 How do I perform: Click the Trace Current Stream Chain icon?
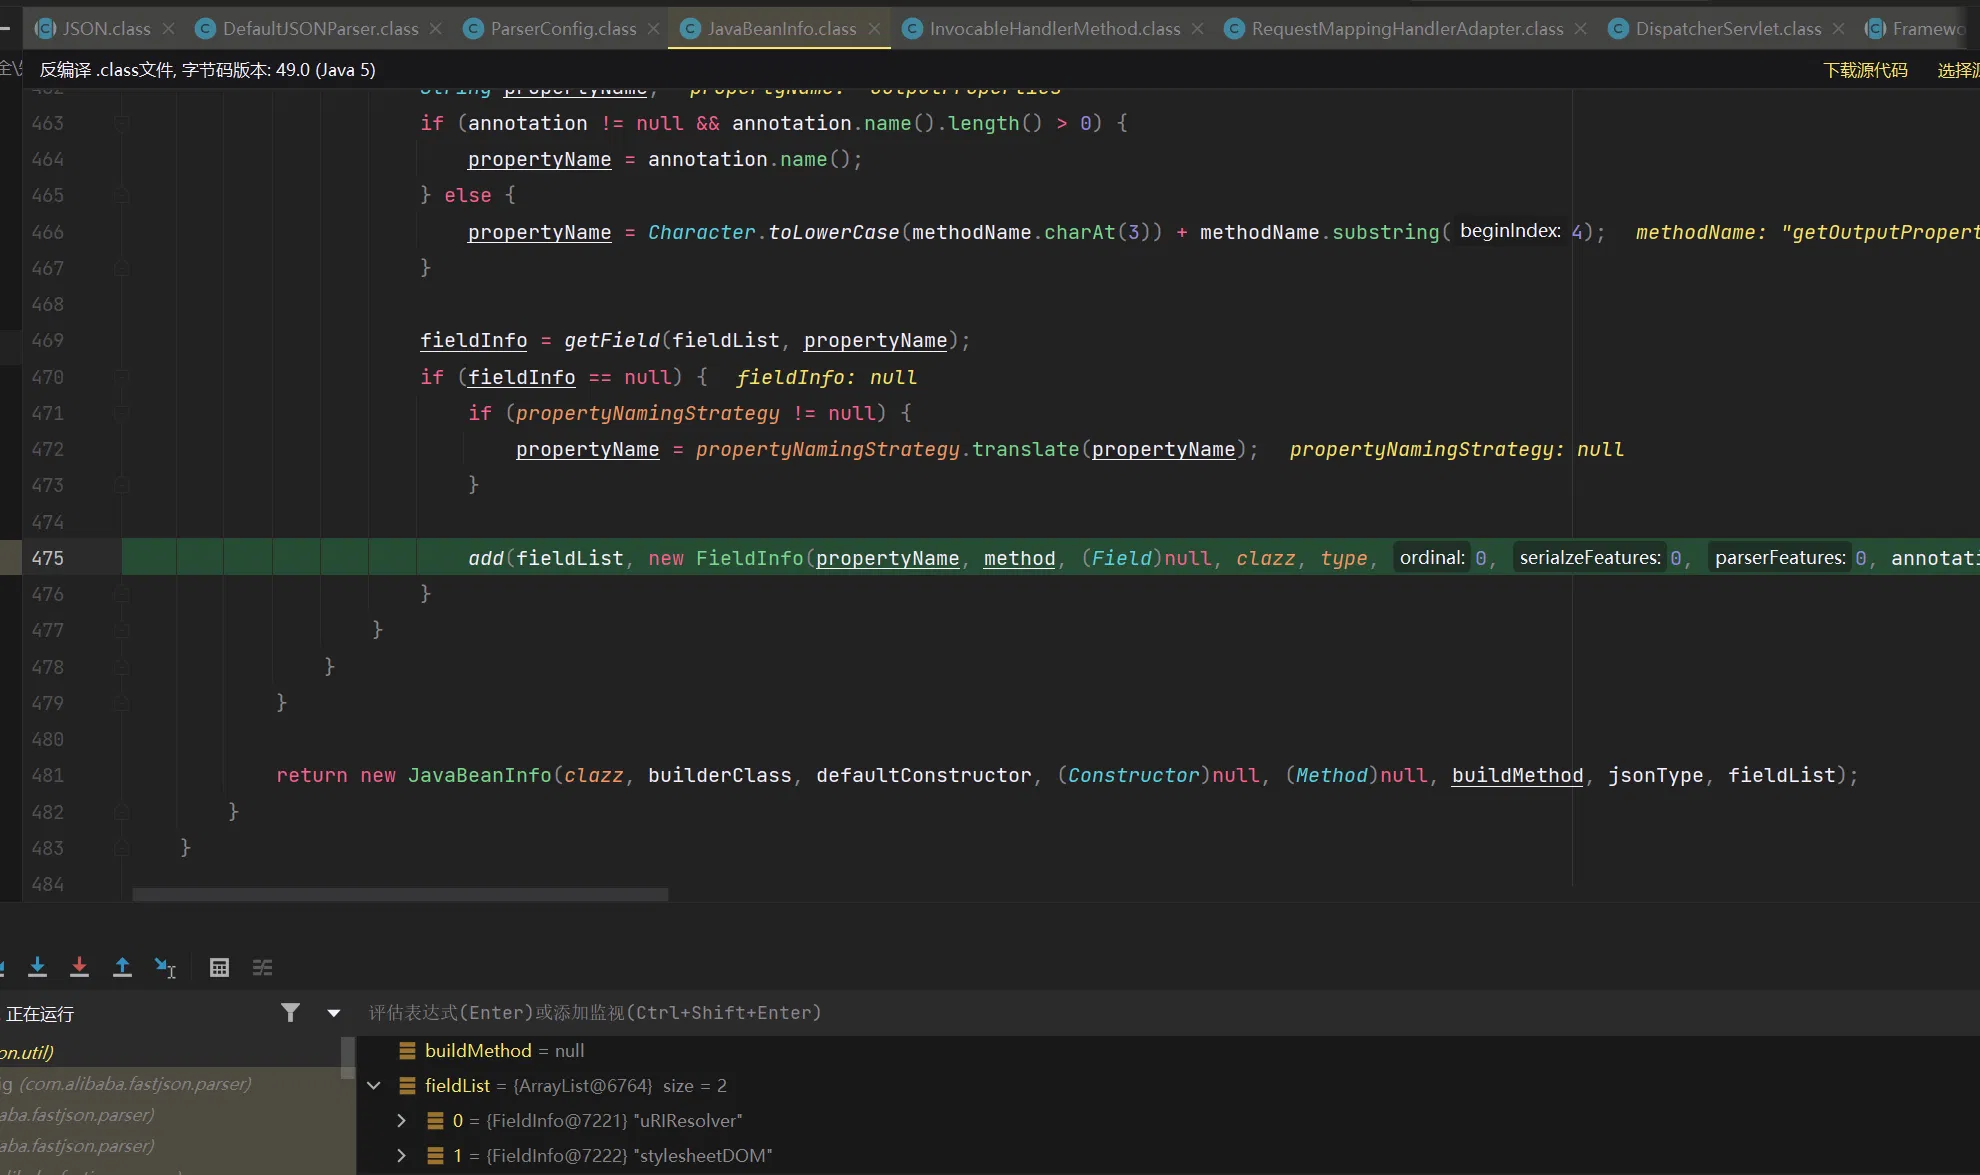pyautogui.click(x=262, y=967)
